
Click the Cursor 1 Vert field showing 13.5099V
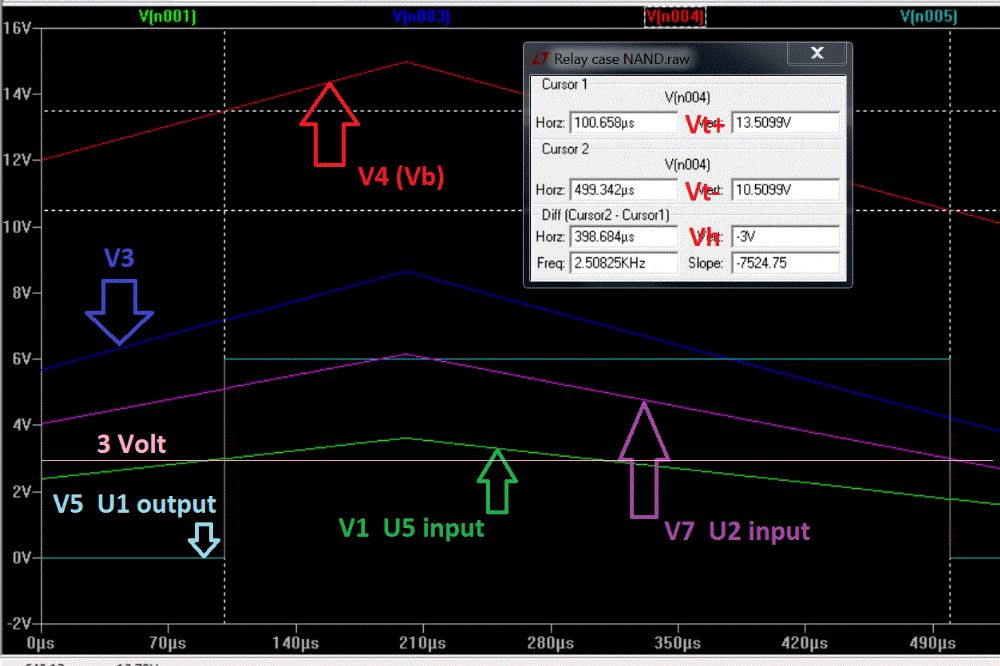click(x=785, y=123)
